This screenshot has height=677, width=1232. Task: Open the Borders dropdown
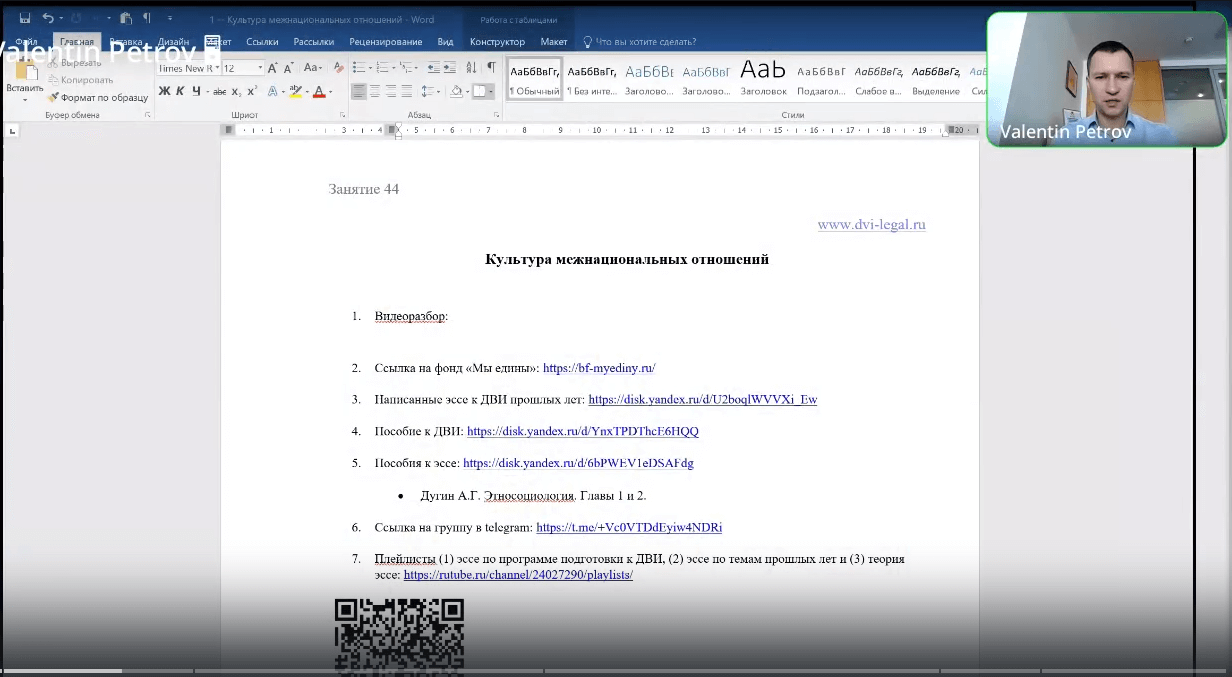coord(490,91)
